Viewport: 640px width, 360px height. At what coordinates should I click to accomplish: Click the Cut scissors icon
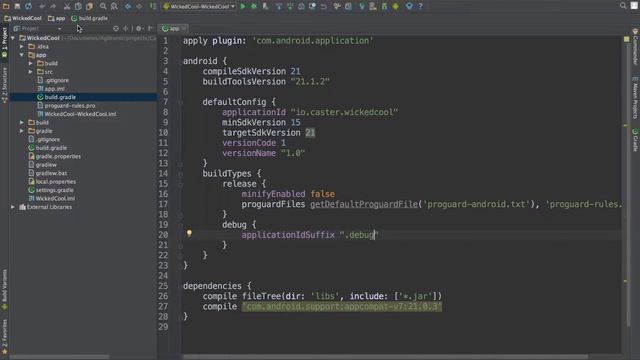(67, 6)
